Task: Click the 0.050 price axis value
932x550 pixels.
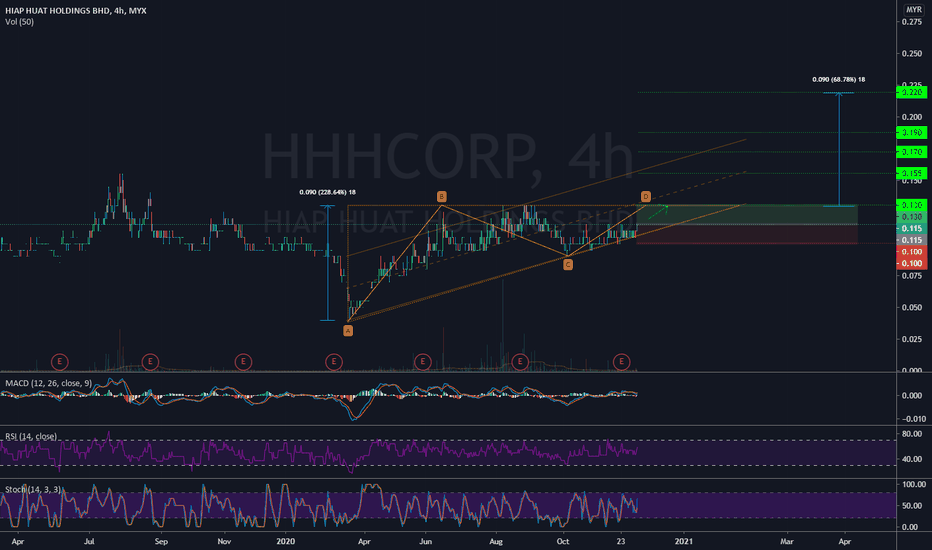Action: pos(912,307)
